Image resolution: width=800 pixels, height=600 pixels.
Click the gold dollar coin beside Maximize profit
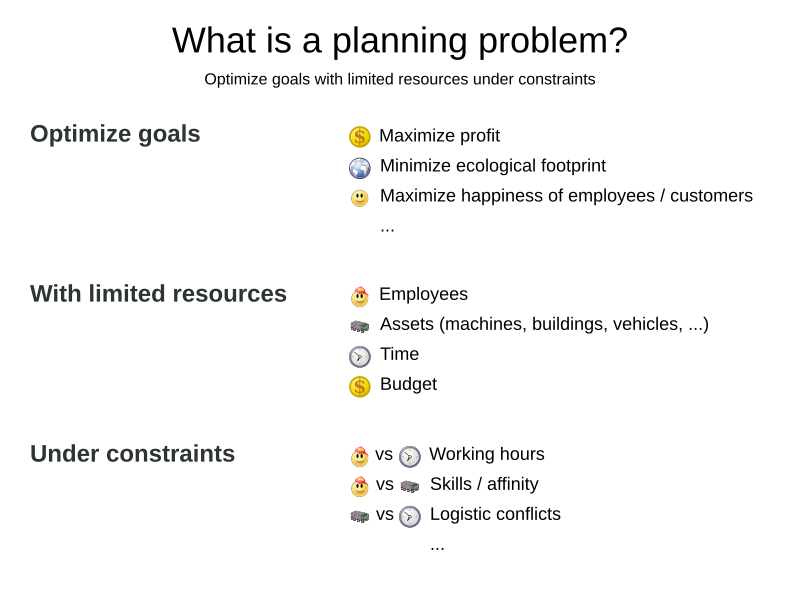pos(360,137)
